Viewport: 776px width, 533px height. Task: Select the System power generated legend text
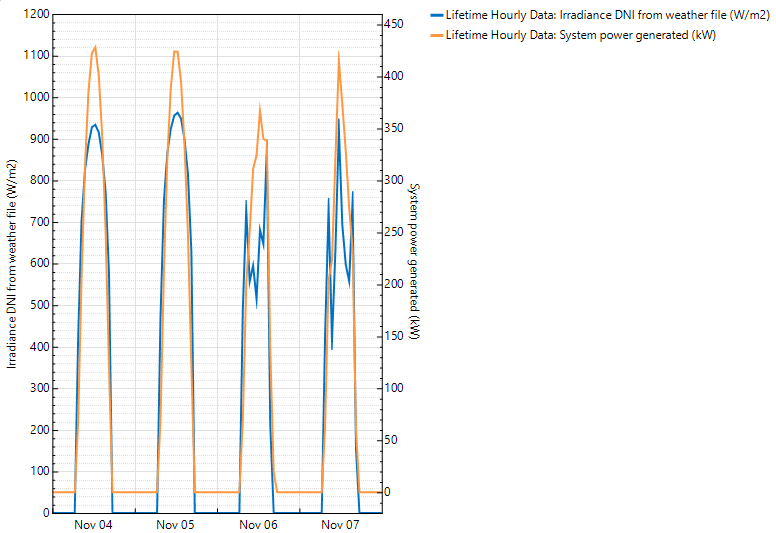tap(580, 35)
